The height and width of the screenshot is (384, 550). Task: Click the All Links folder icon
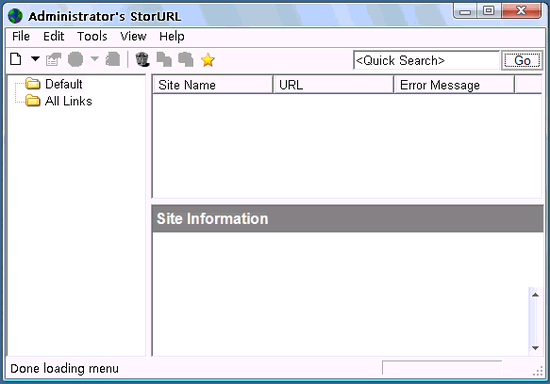(x=33, y=100)
